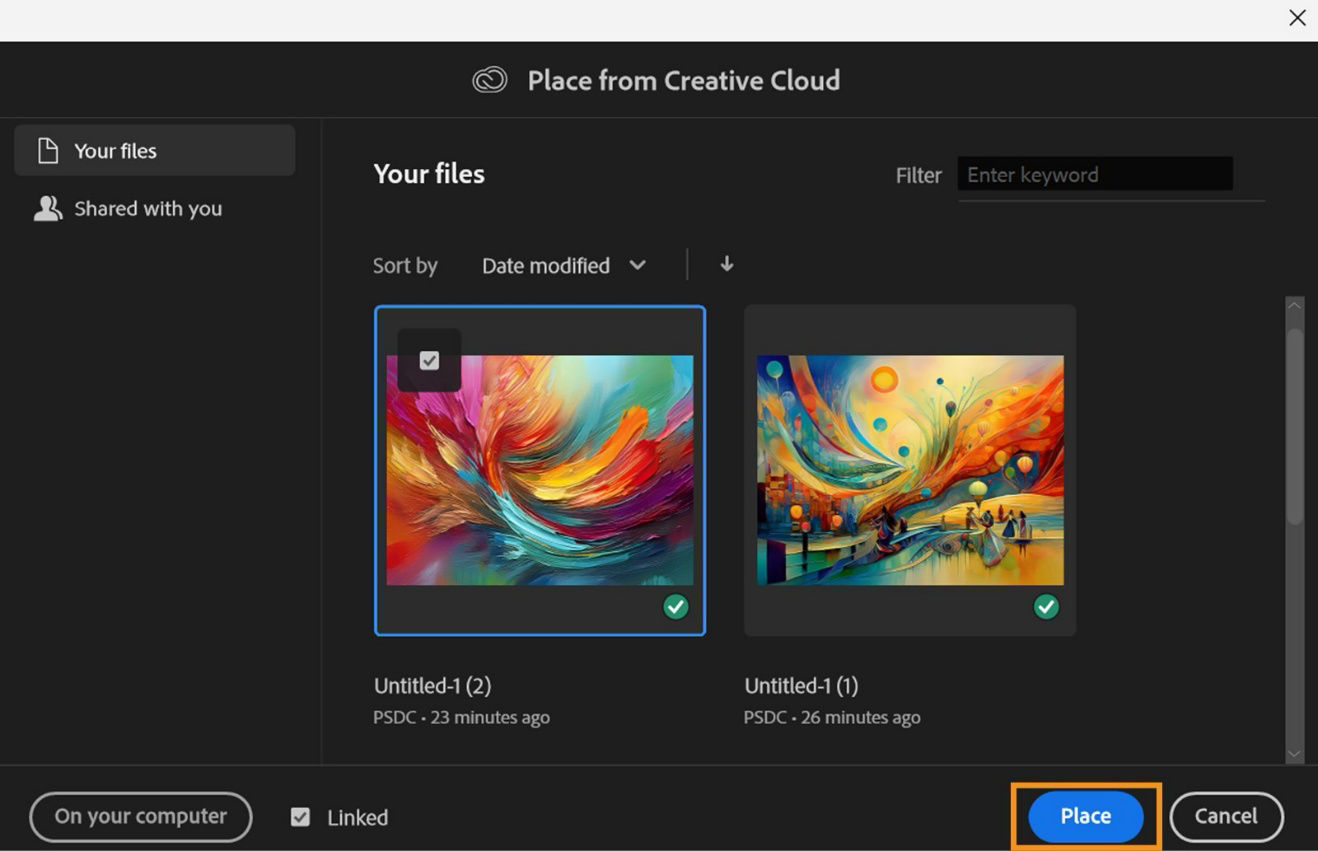Uncheck the selection box on Untitled-1 (2)
The width and height of the screenshot is (1318, 851).
[429, 360]
